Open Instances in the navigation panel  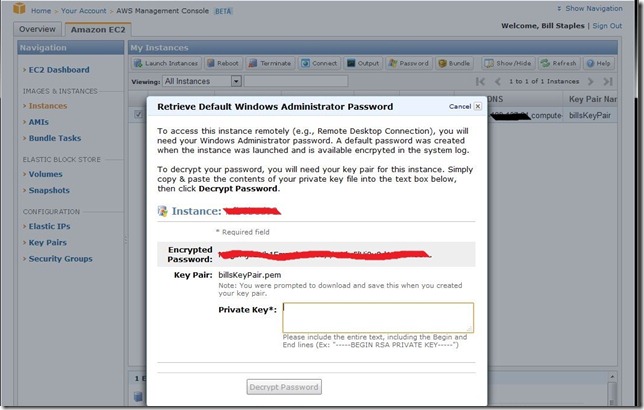click(48, 106)
